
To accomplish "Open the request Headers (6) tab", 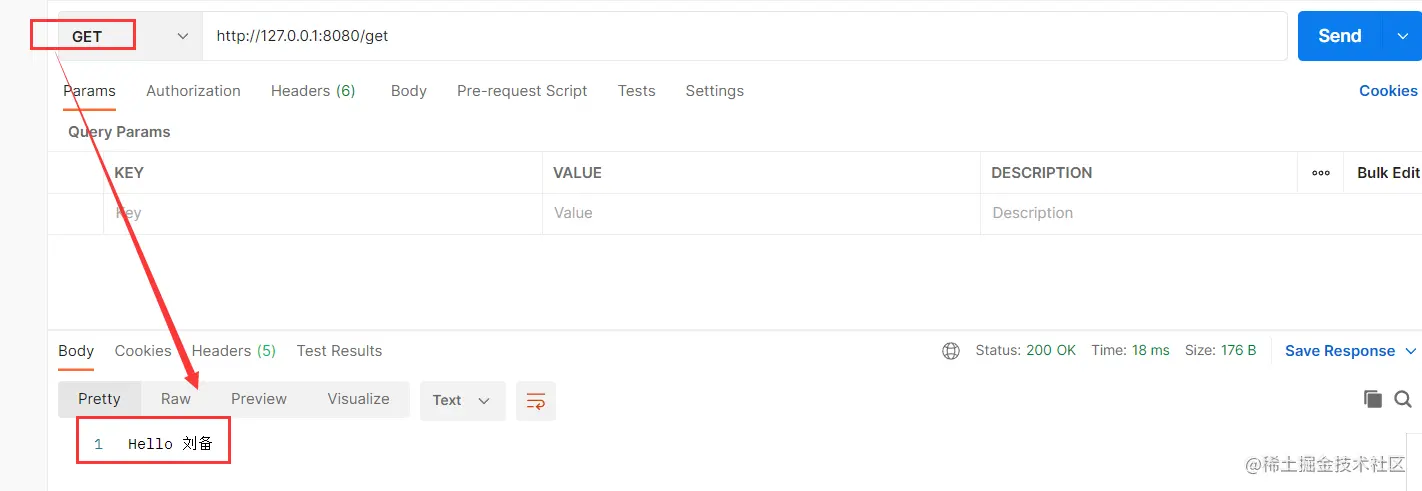I will 313,91.
